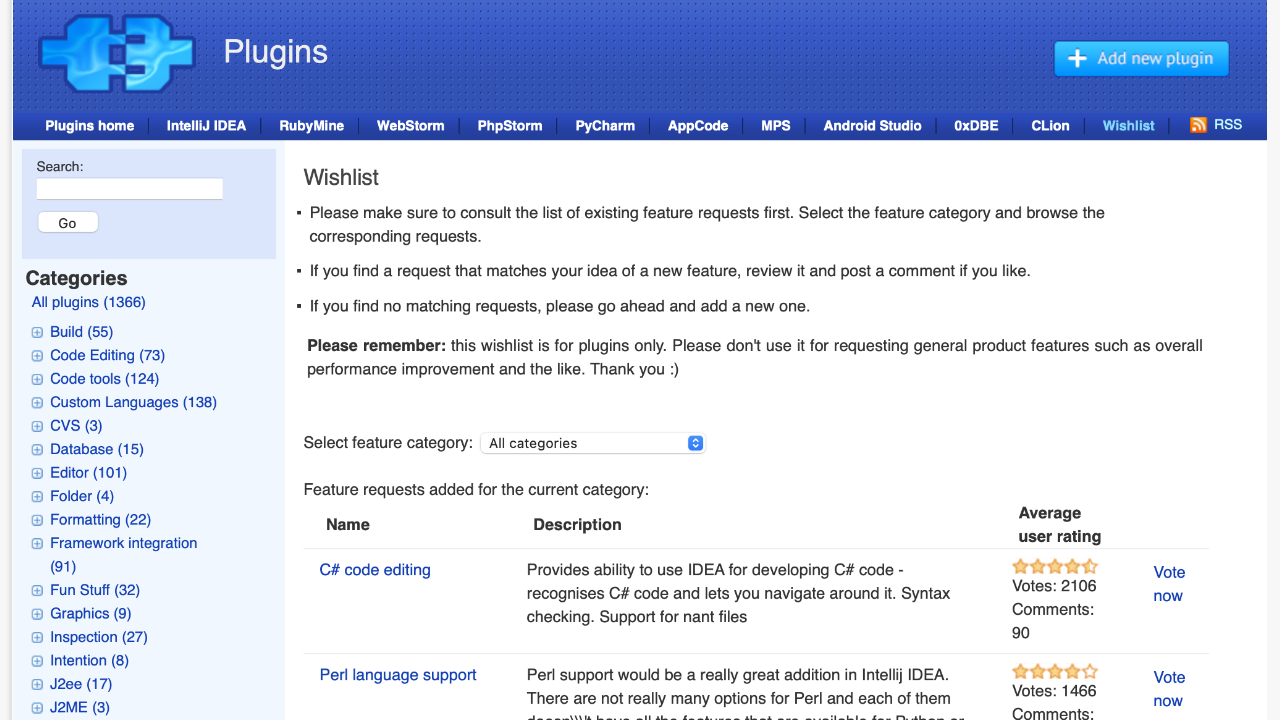Click Vote now for Perl language support
This screenshot has height=720, width=1280.
coord(1169,689)
